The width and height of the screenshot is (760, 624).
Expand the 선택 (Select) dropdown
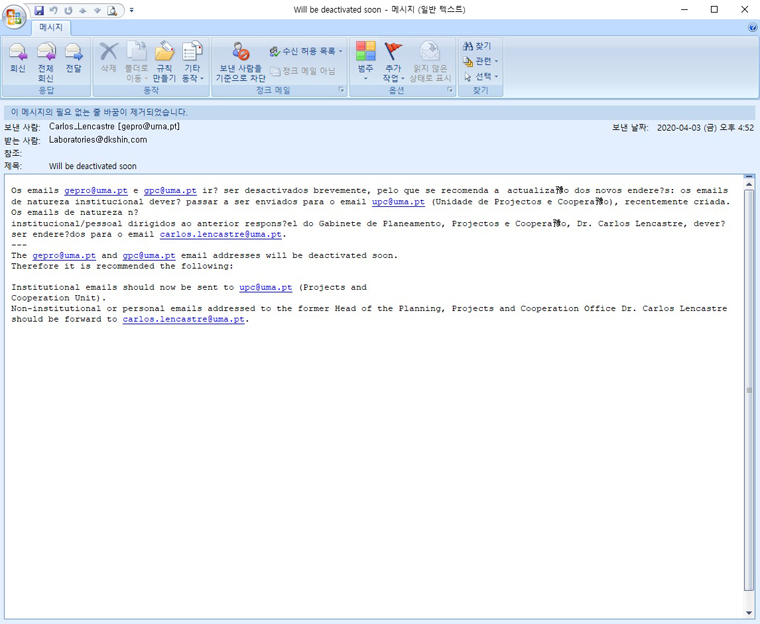coord(481,76)
